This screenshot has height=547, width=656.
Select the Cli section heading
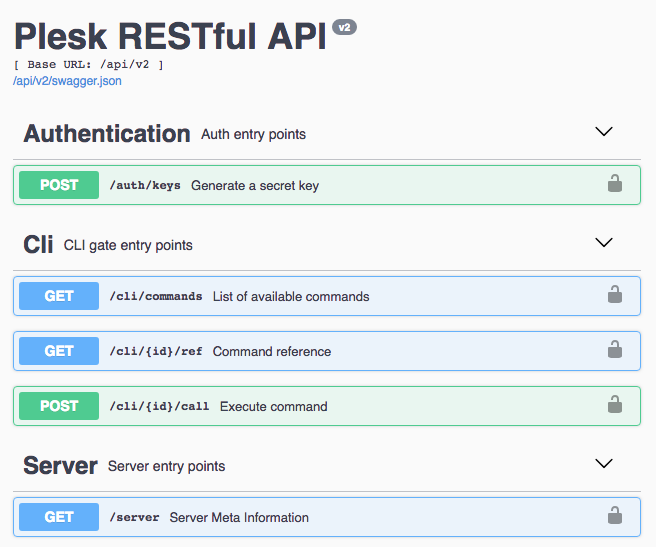(x=38, y=244)
